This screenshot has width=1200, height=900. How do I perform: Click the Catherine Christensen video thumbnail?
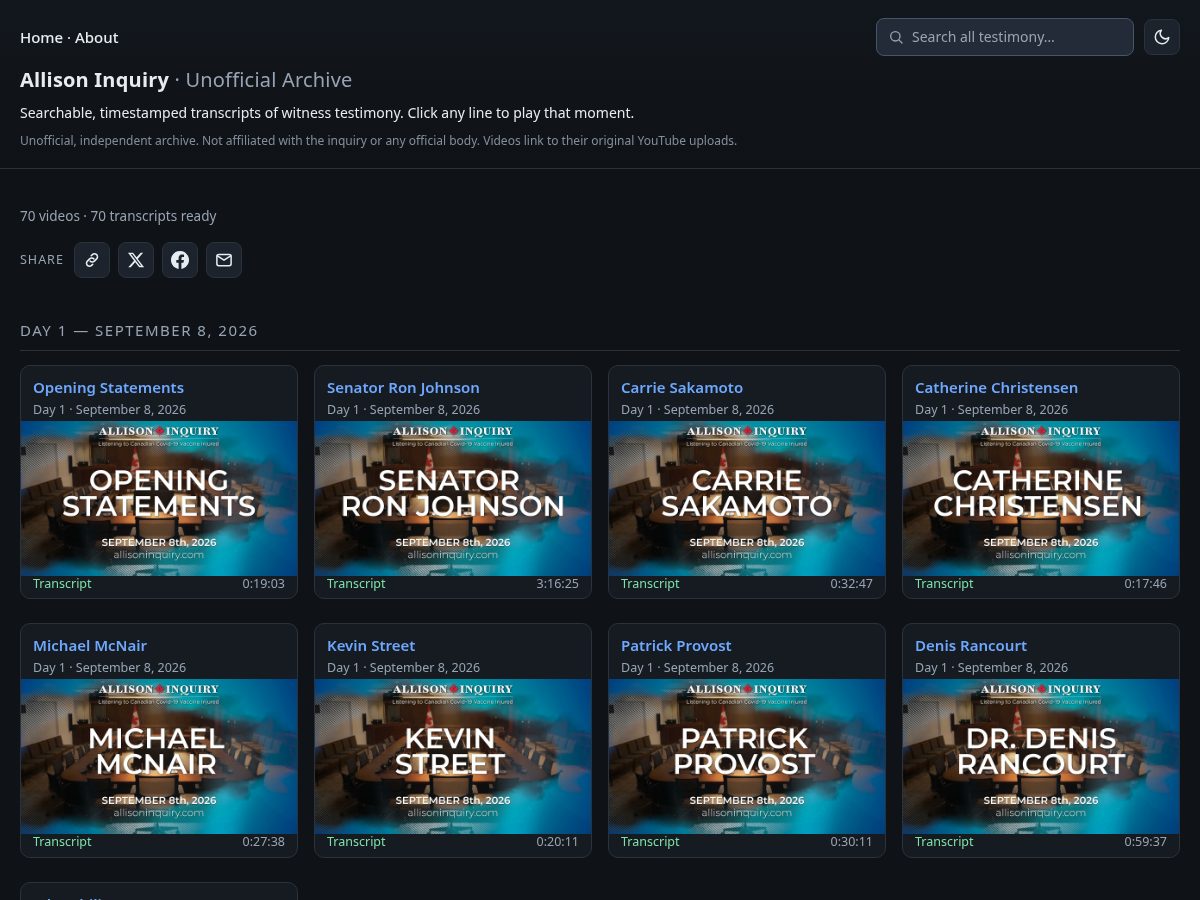coord(1041,498)
